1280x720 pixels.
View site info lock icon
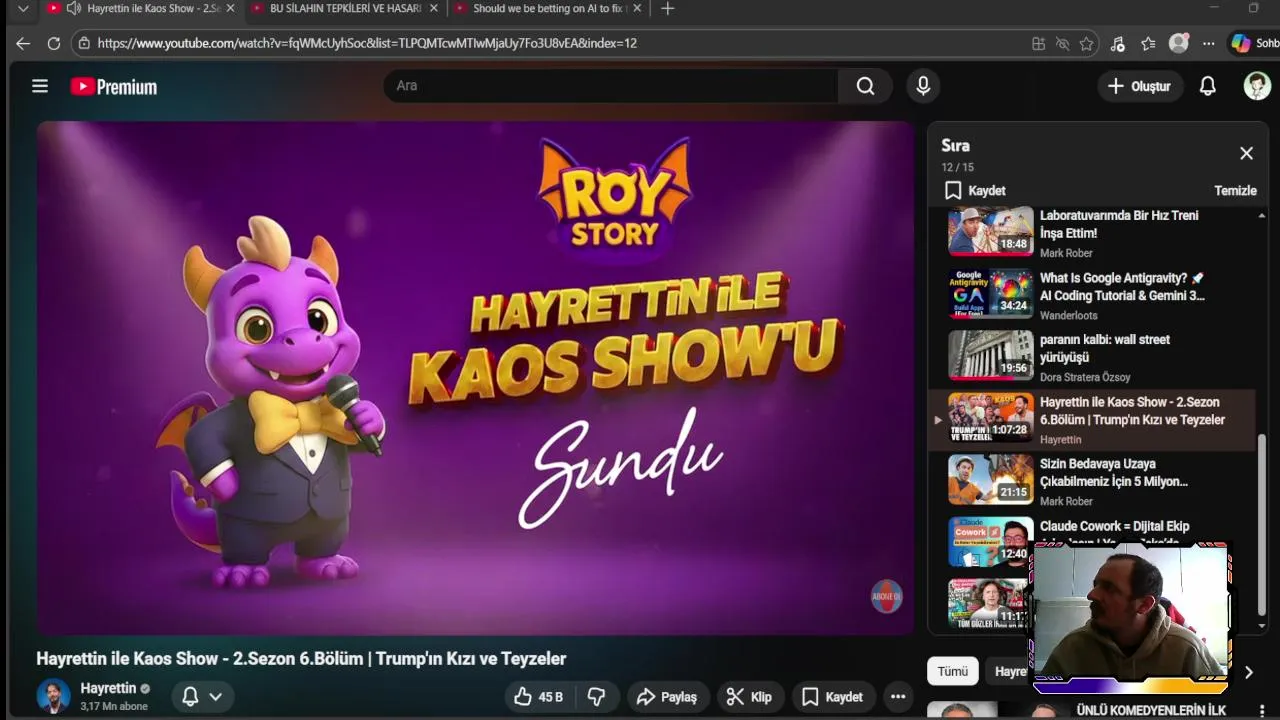(x=84, y=43)
